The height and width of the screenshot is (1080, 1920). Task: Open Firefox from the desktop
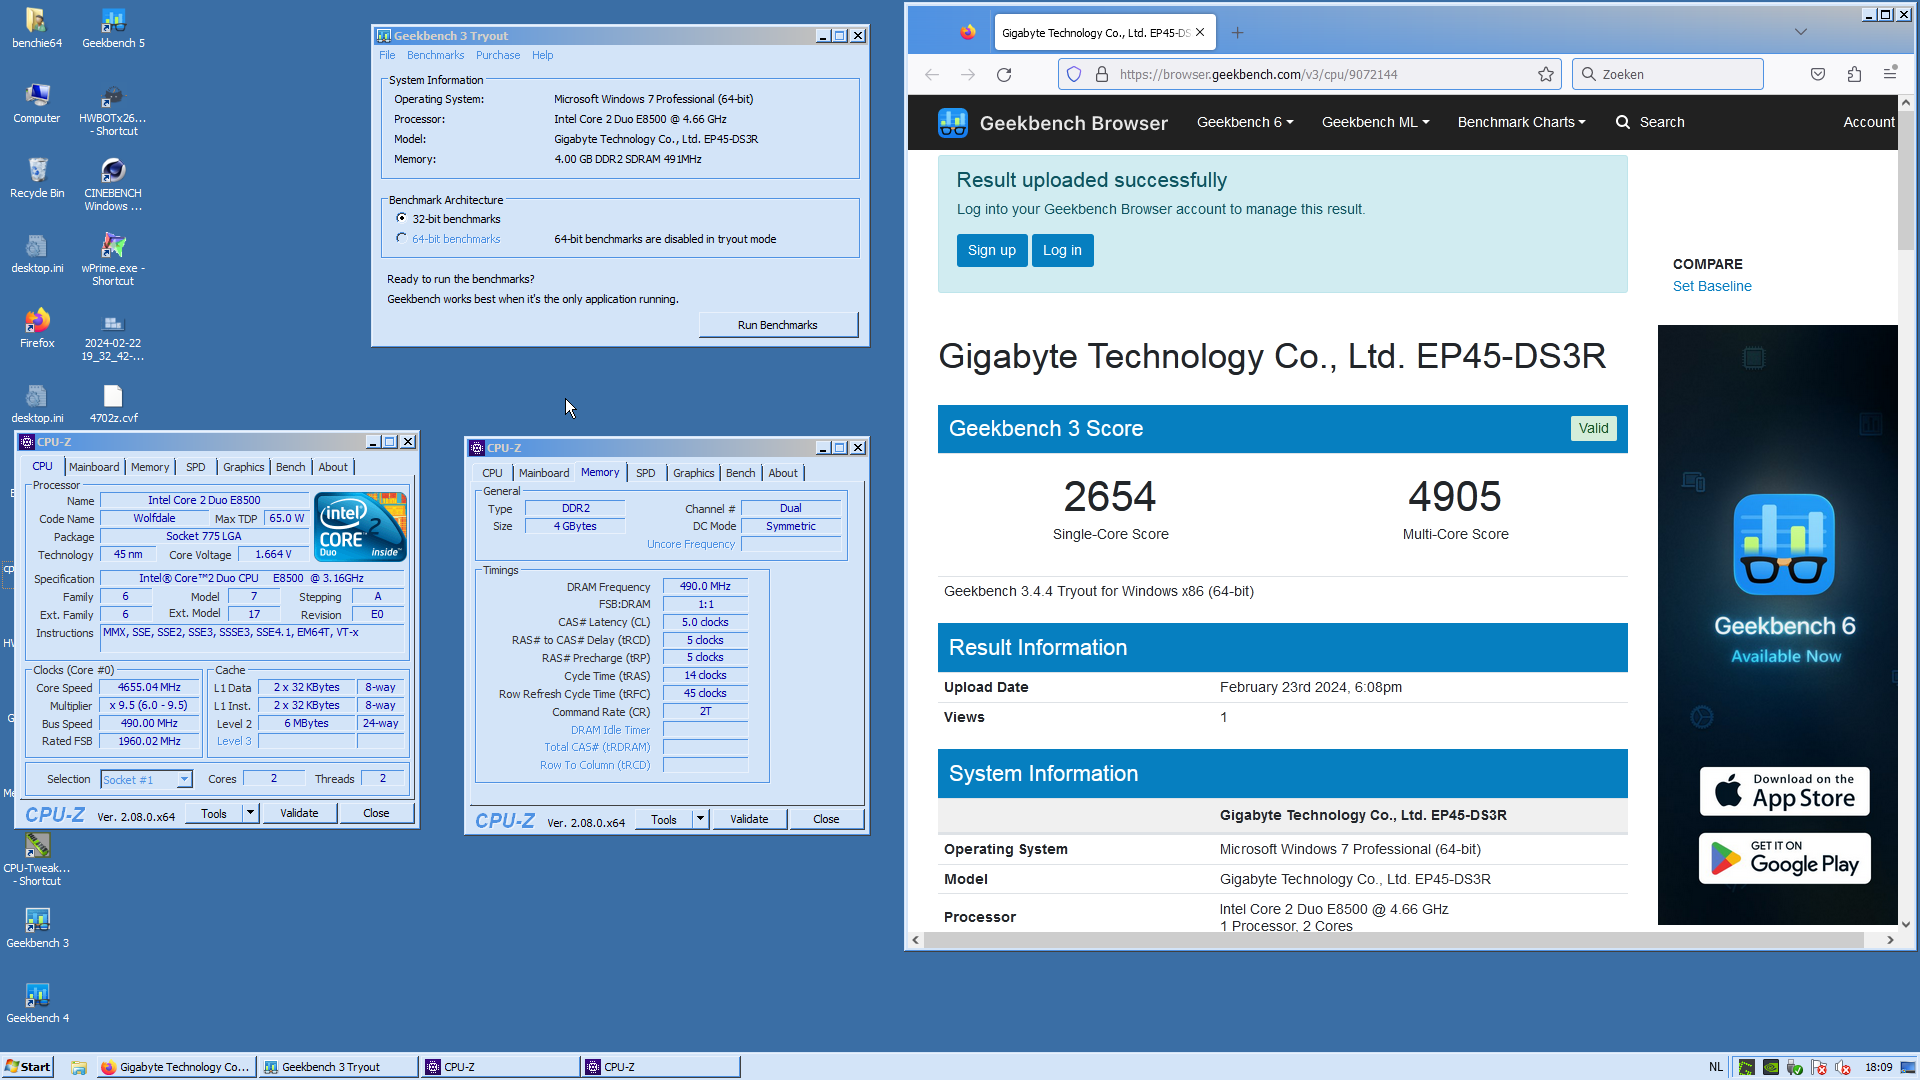point(36,328)
